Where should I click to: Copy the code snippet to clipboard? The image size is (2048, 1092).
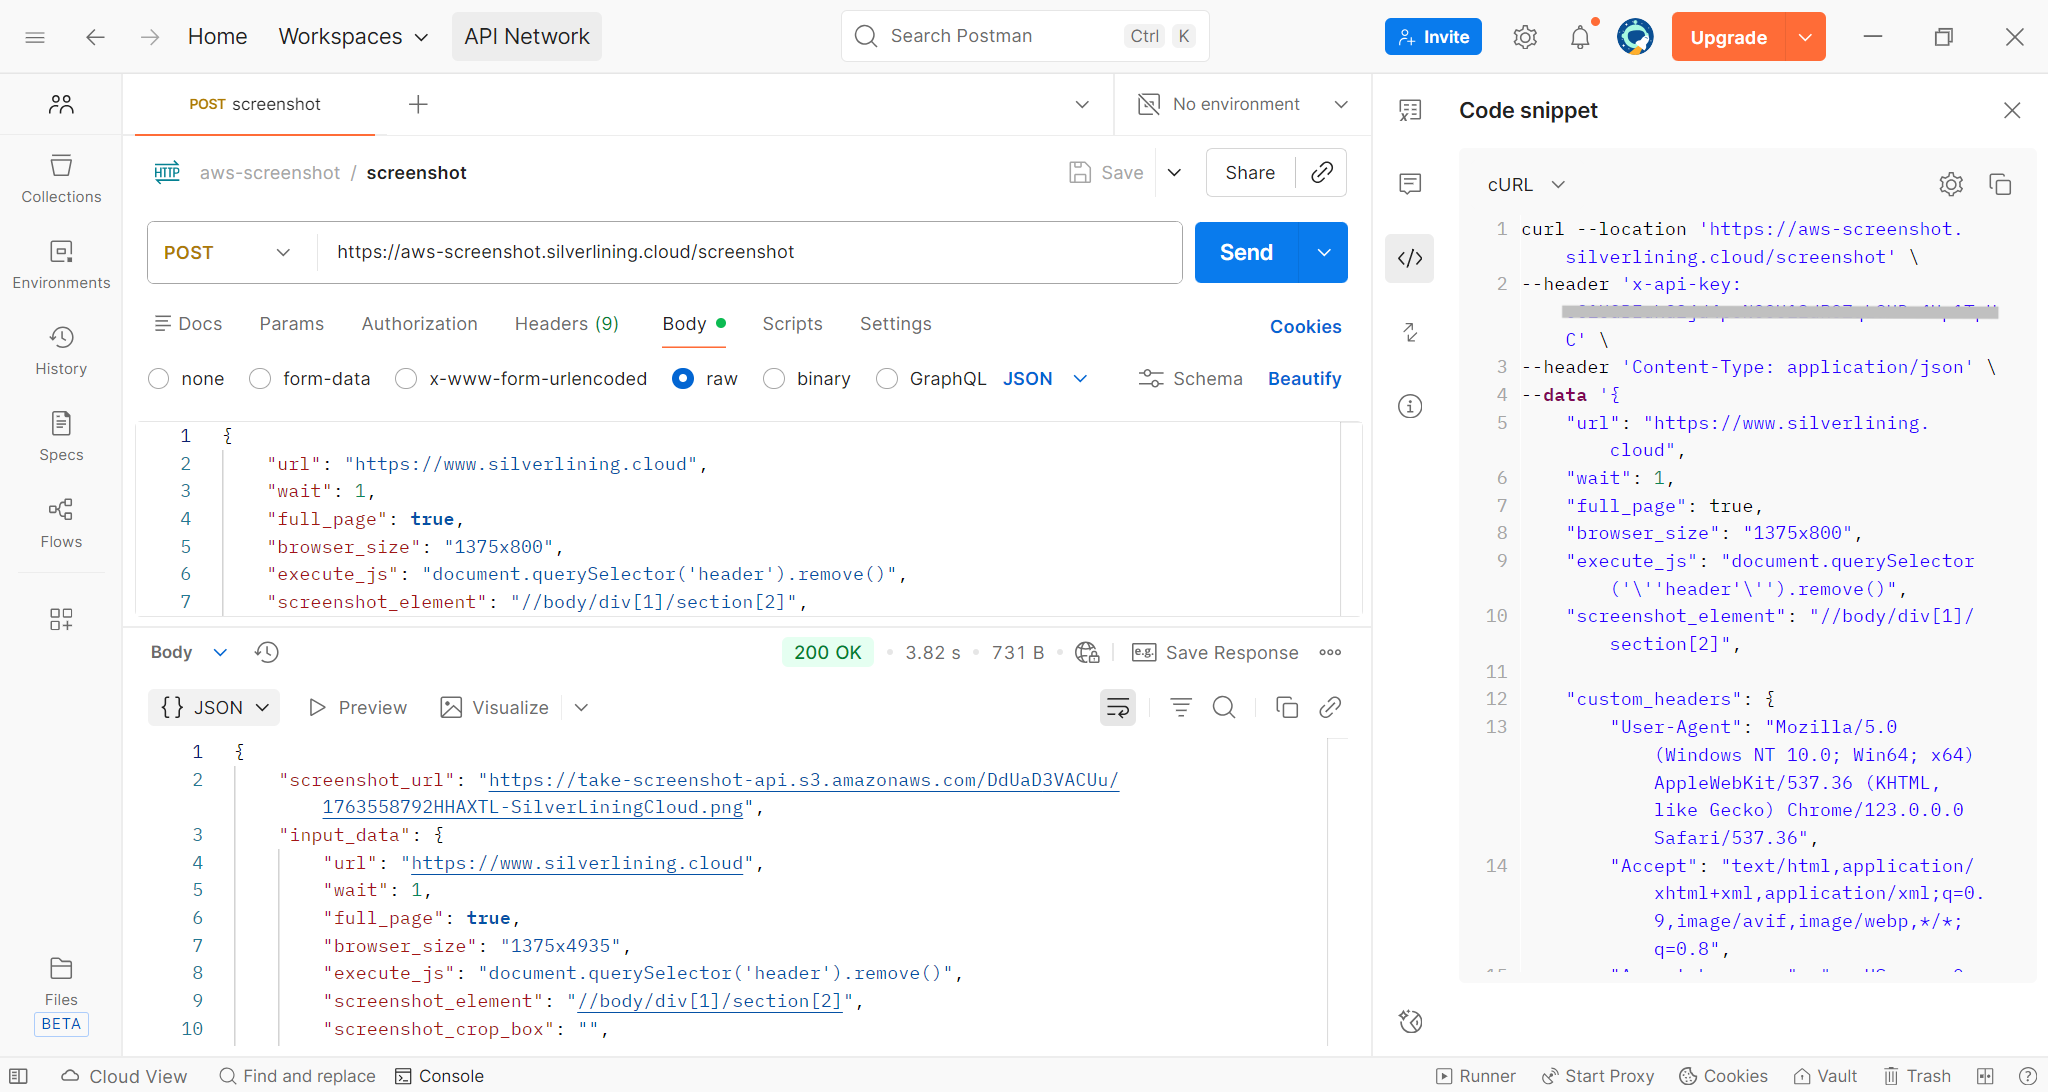click(x=2000, y=184)
